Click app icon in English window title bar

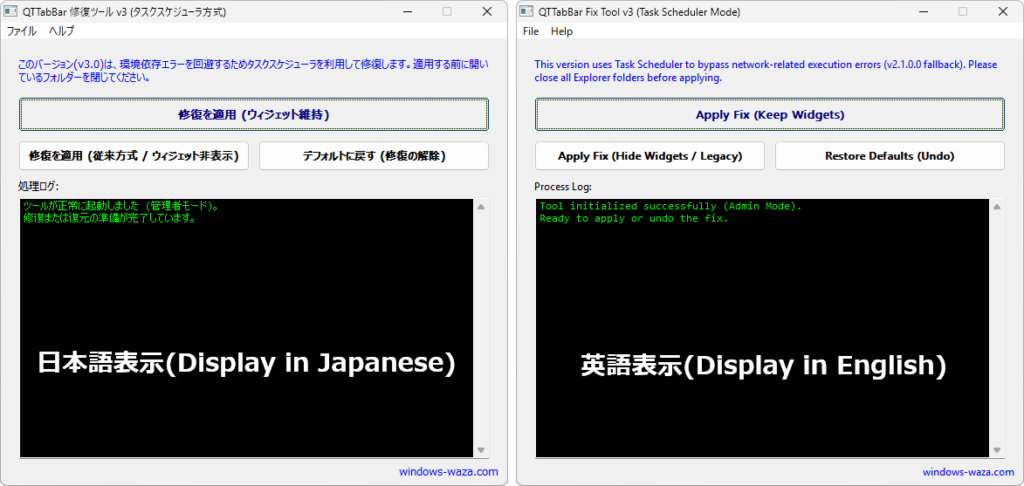pos(526,11)
